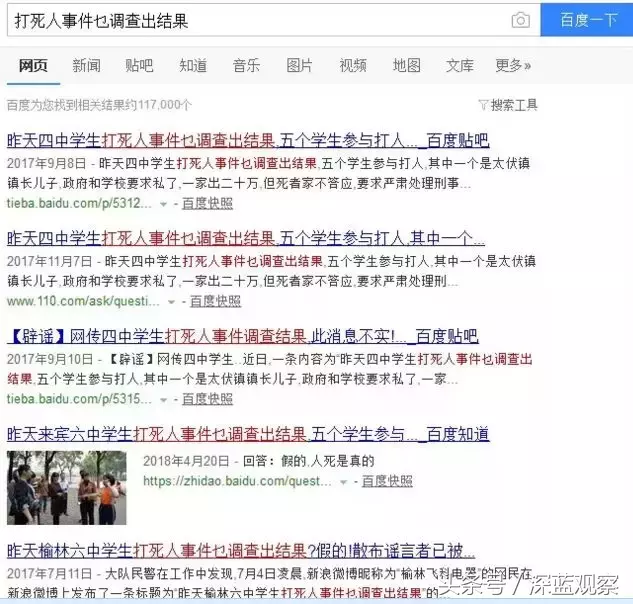The height and width of the screenshot is (604, 633).
Task: Open first result ending 百度贴吧 五个学生参与打人
Action: tap(248, 141)
